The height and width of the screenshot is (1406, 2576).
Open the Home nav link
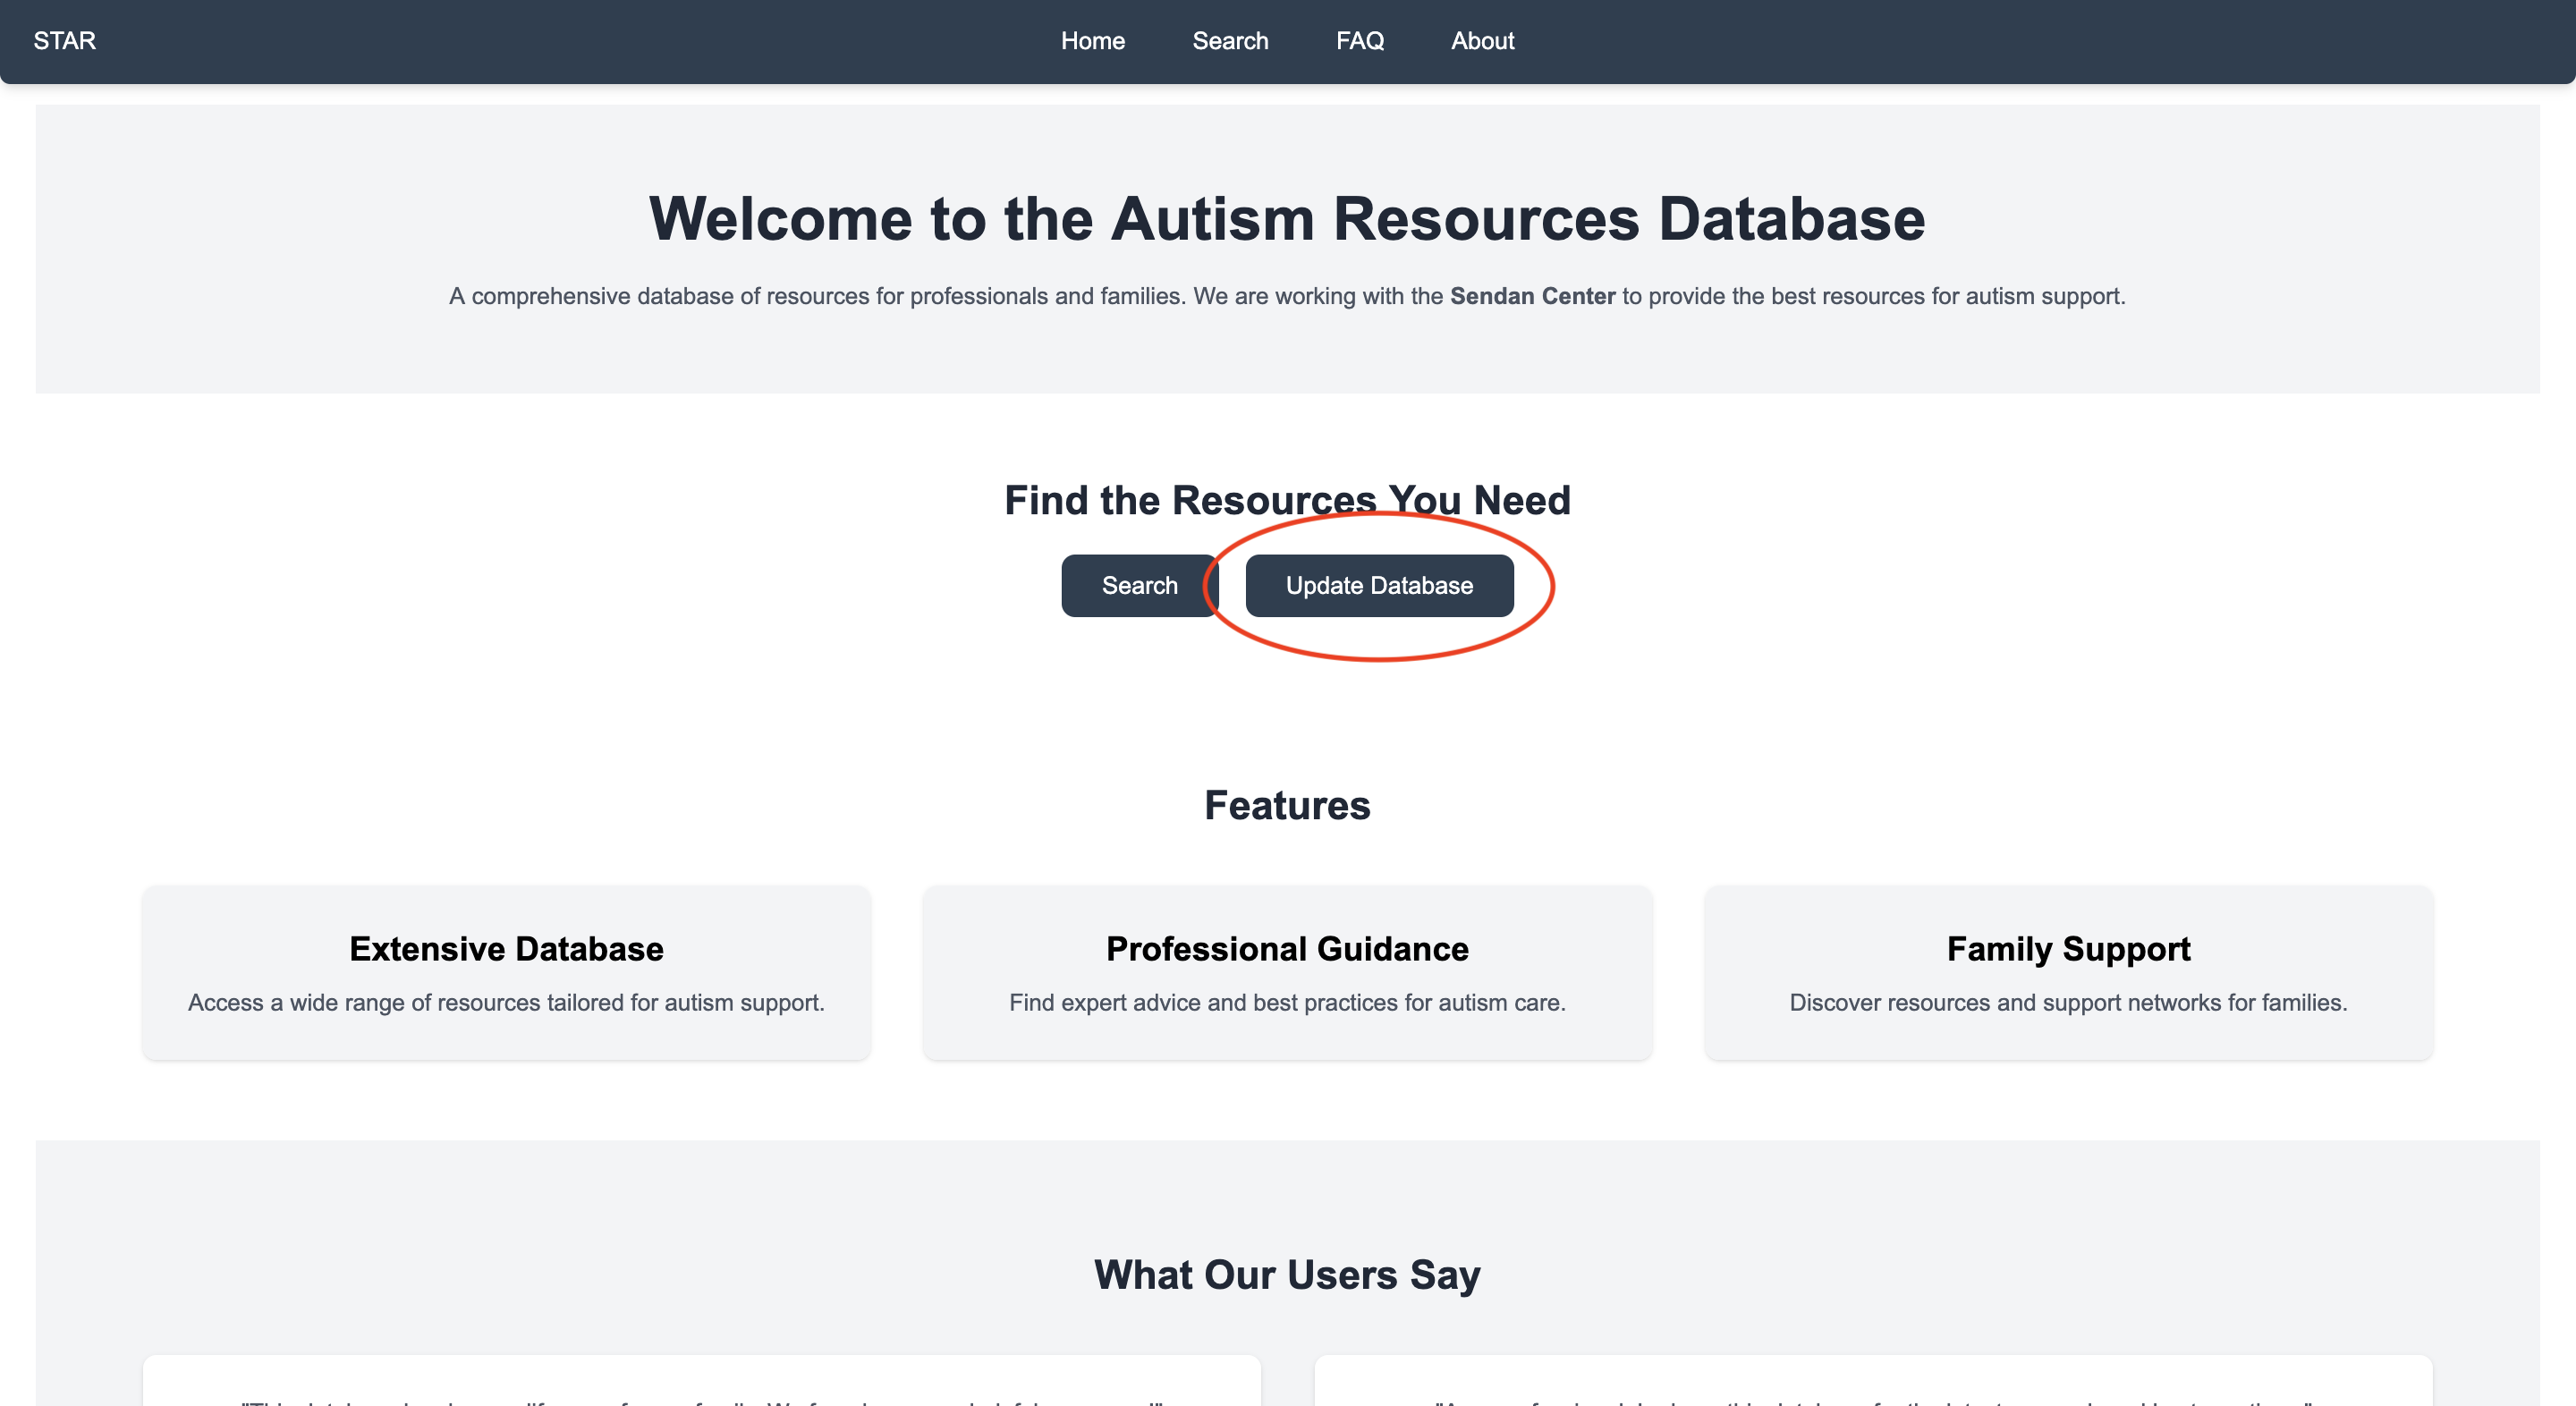click(x=1092, y=41)
